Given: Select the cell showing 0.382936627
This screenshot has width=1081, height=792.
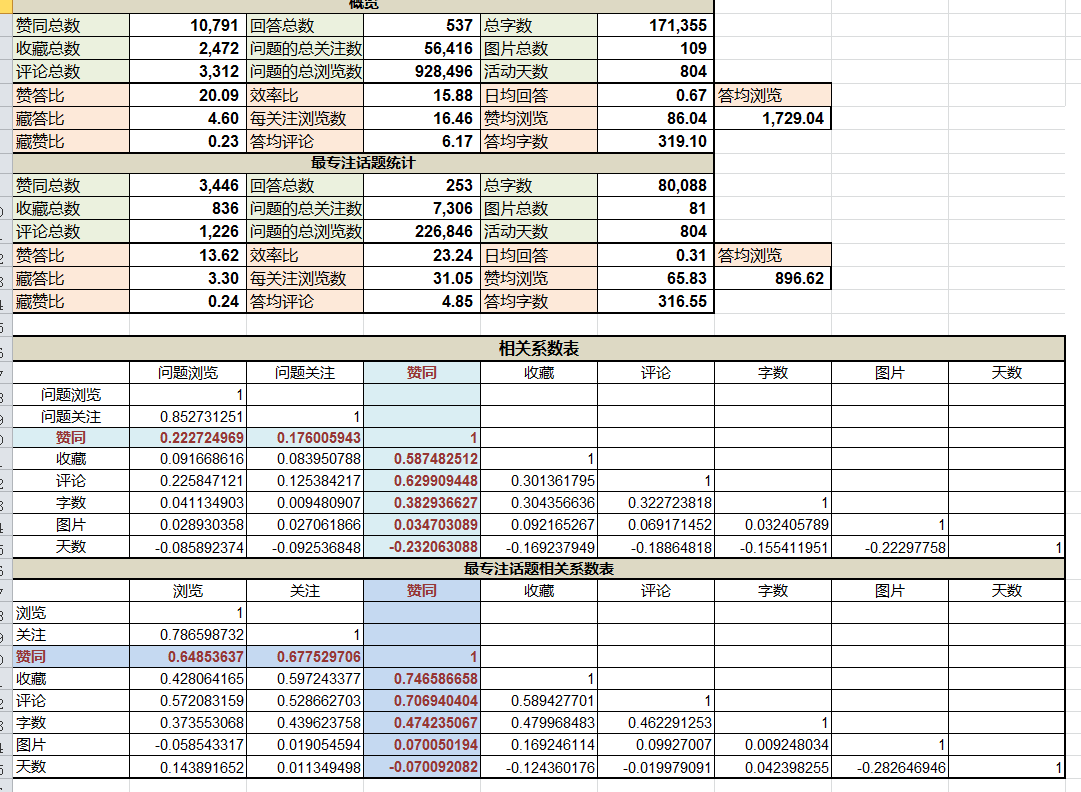Looking at the screenshot, I should tap(421, 503).
